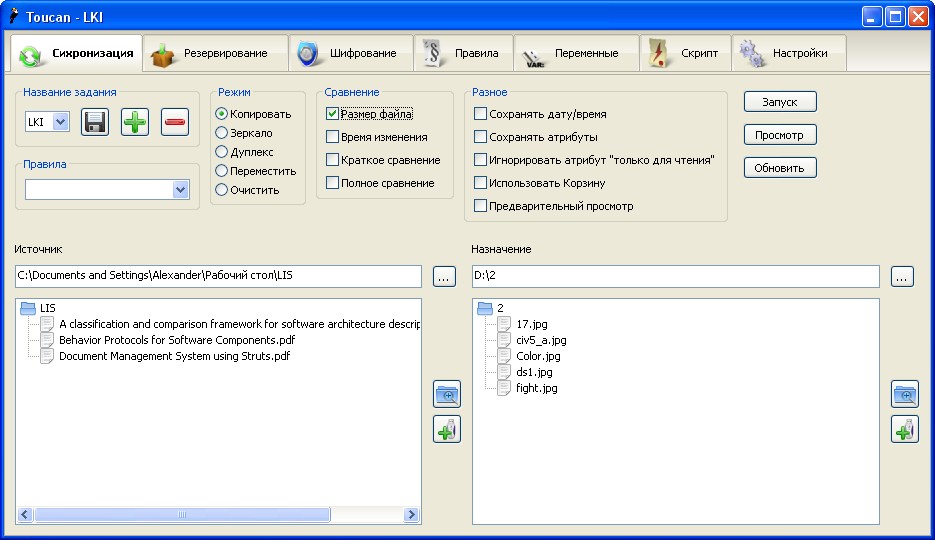Click the source pane expand-tree icon
Screen dimensions: 935x540
pyautogui.click(x=446, y=394)
